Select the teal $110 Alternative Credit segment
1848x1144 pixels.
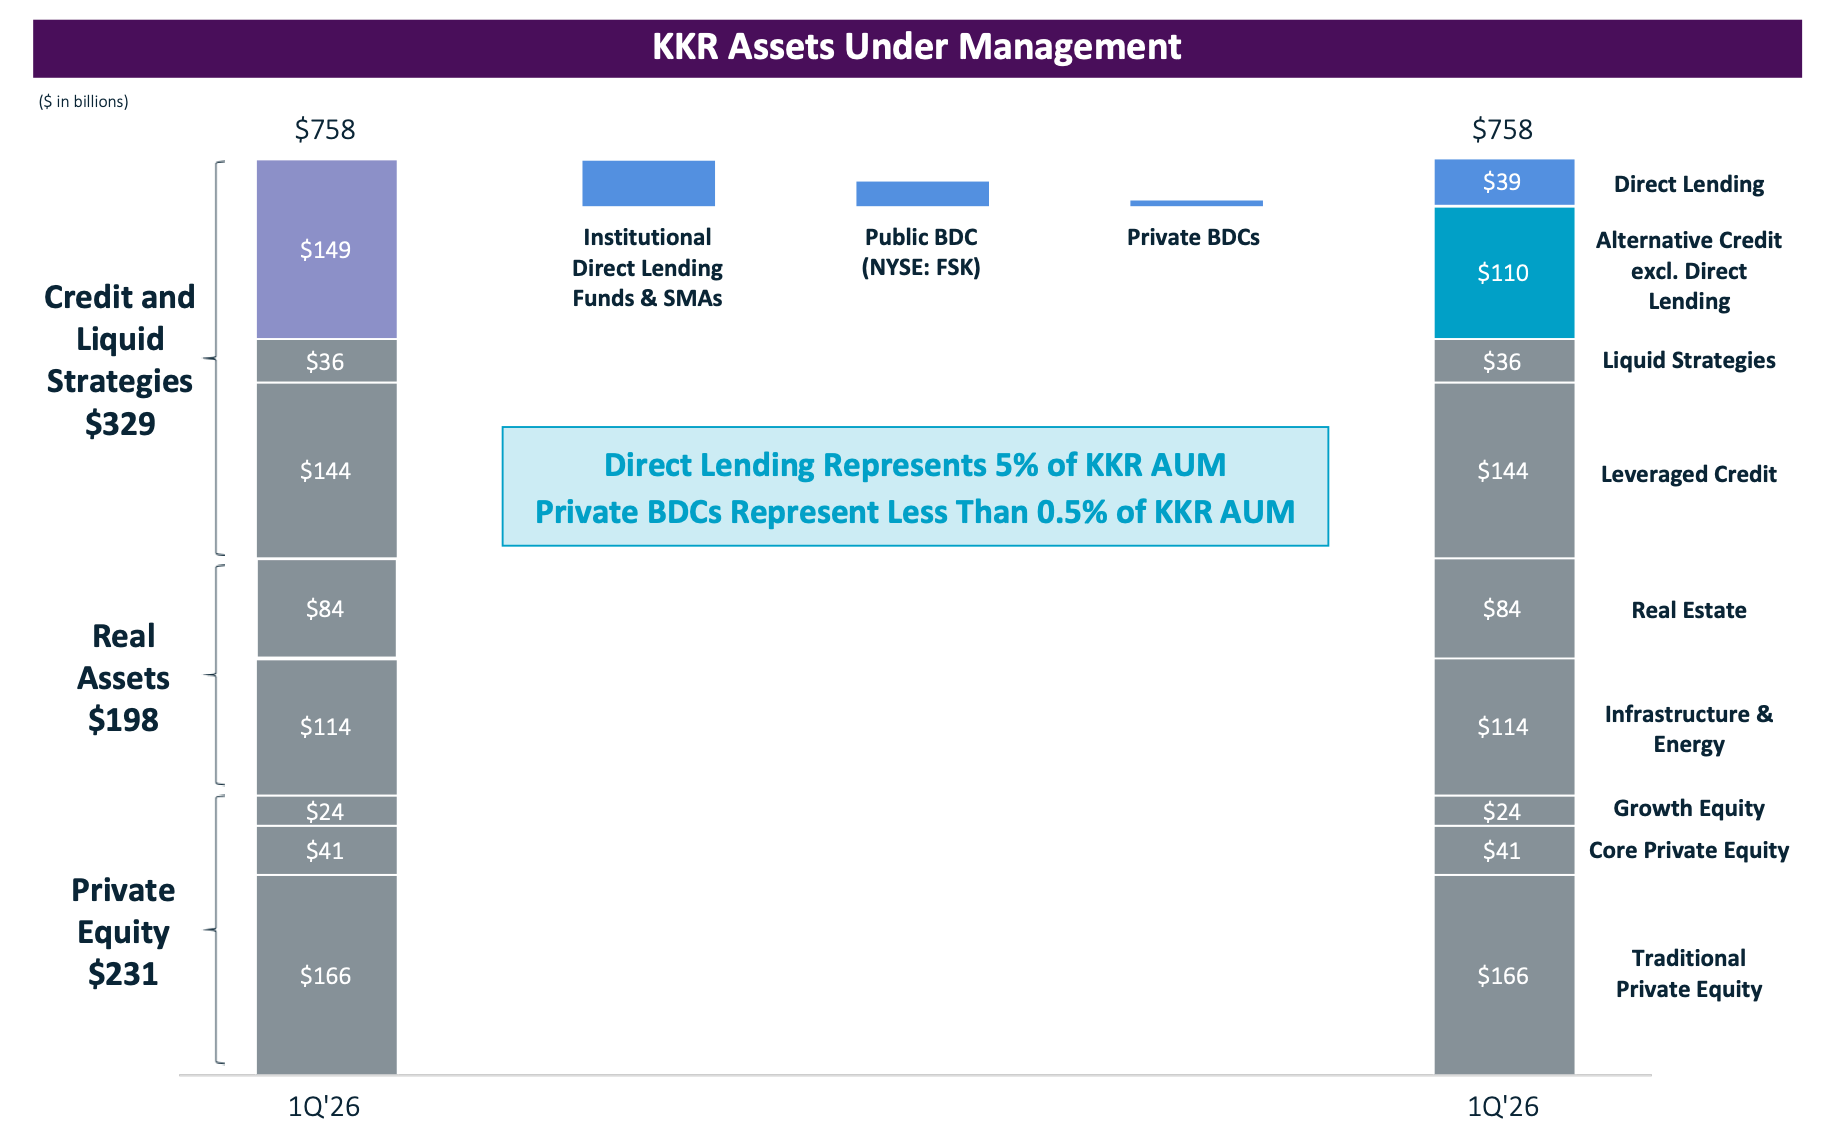pyautogui.click(x=1504, y=272)
